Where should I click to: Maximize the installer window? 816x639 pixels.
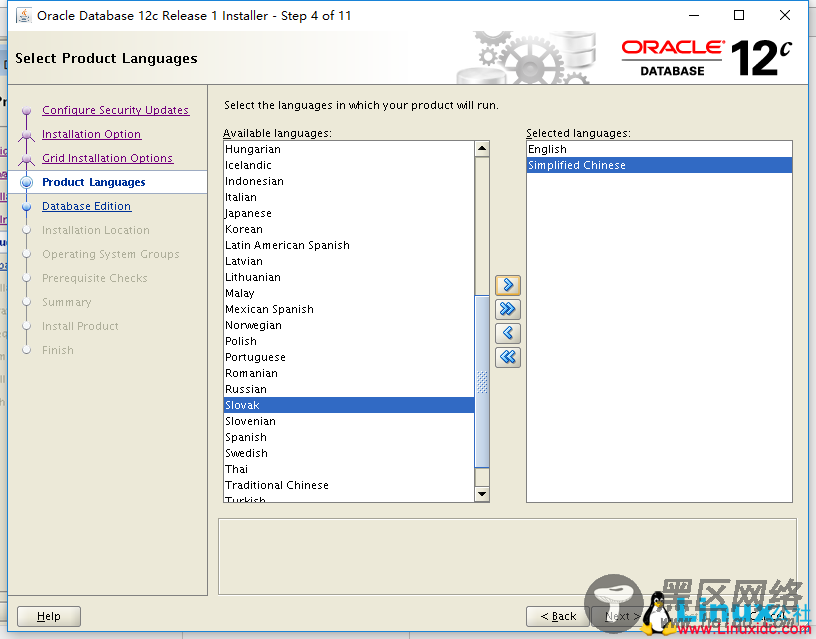point(738,15)
